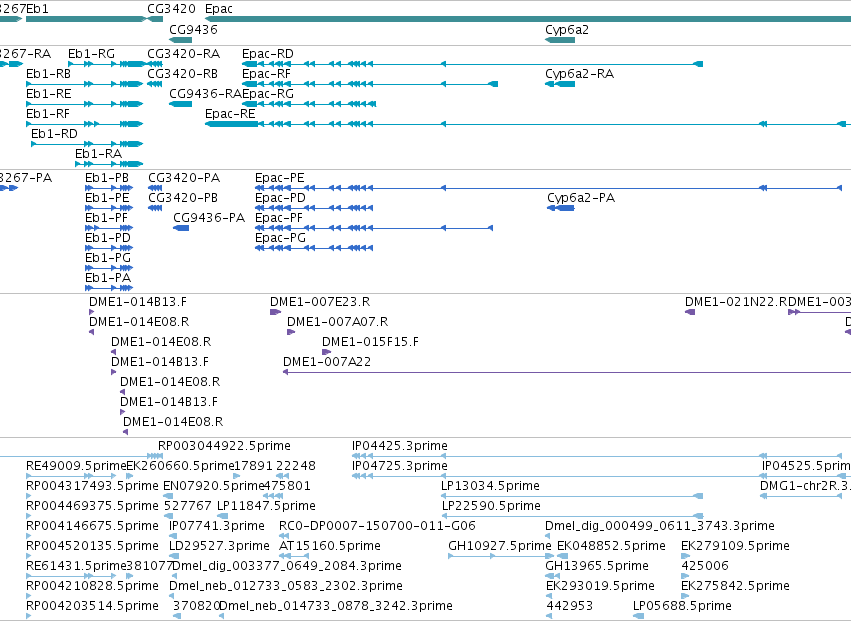Click the Eb1-PB protein label
The height and width of the screenshot is (621, 851).
pyautogui.click(x=107, y=178)
